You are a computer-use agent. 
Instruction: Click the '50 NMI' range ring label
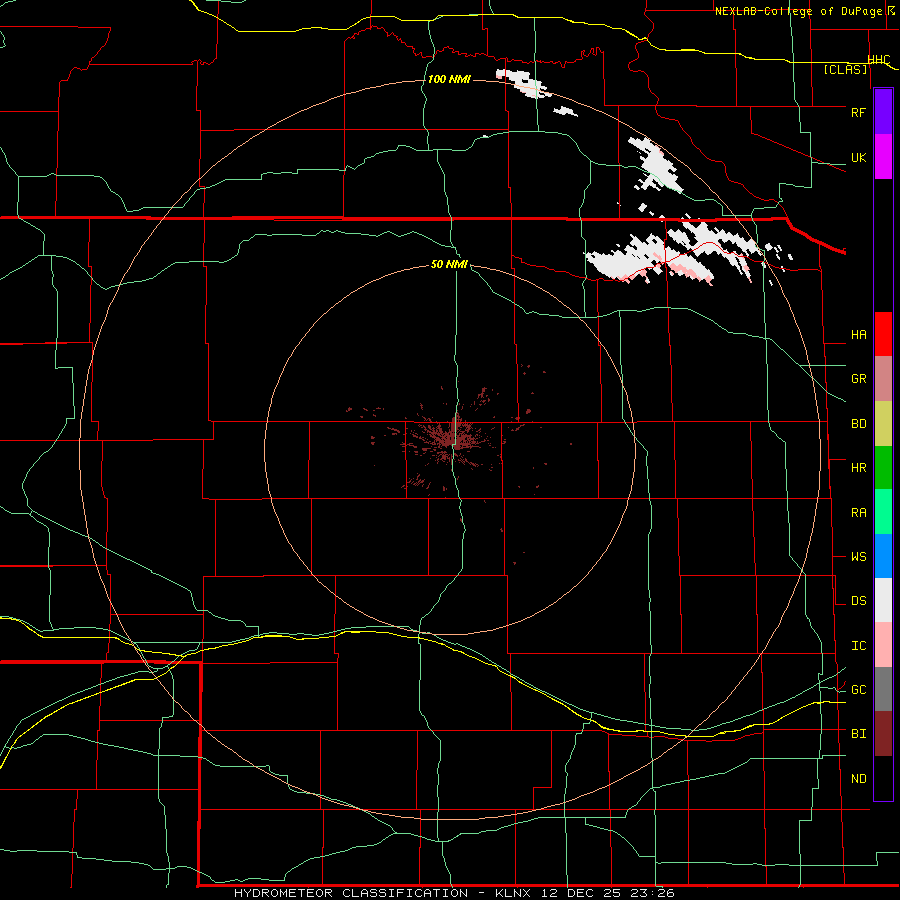point(449,264)
